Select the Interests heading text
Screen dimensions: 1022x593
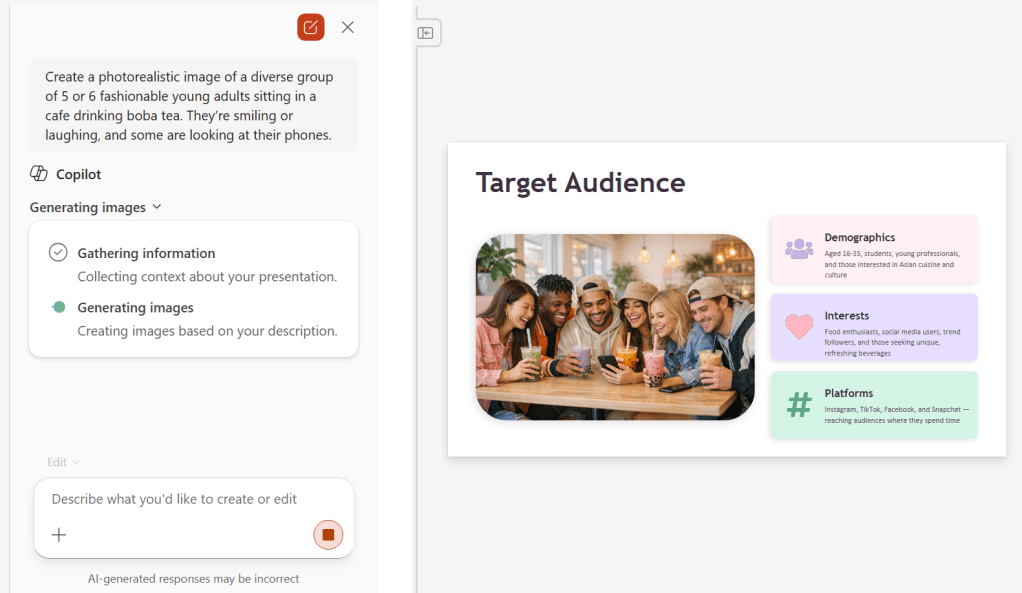pyautogui.click(x=847, y=315)
